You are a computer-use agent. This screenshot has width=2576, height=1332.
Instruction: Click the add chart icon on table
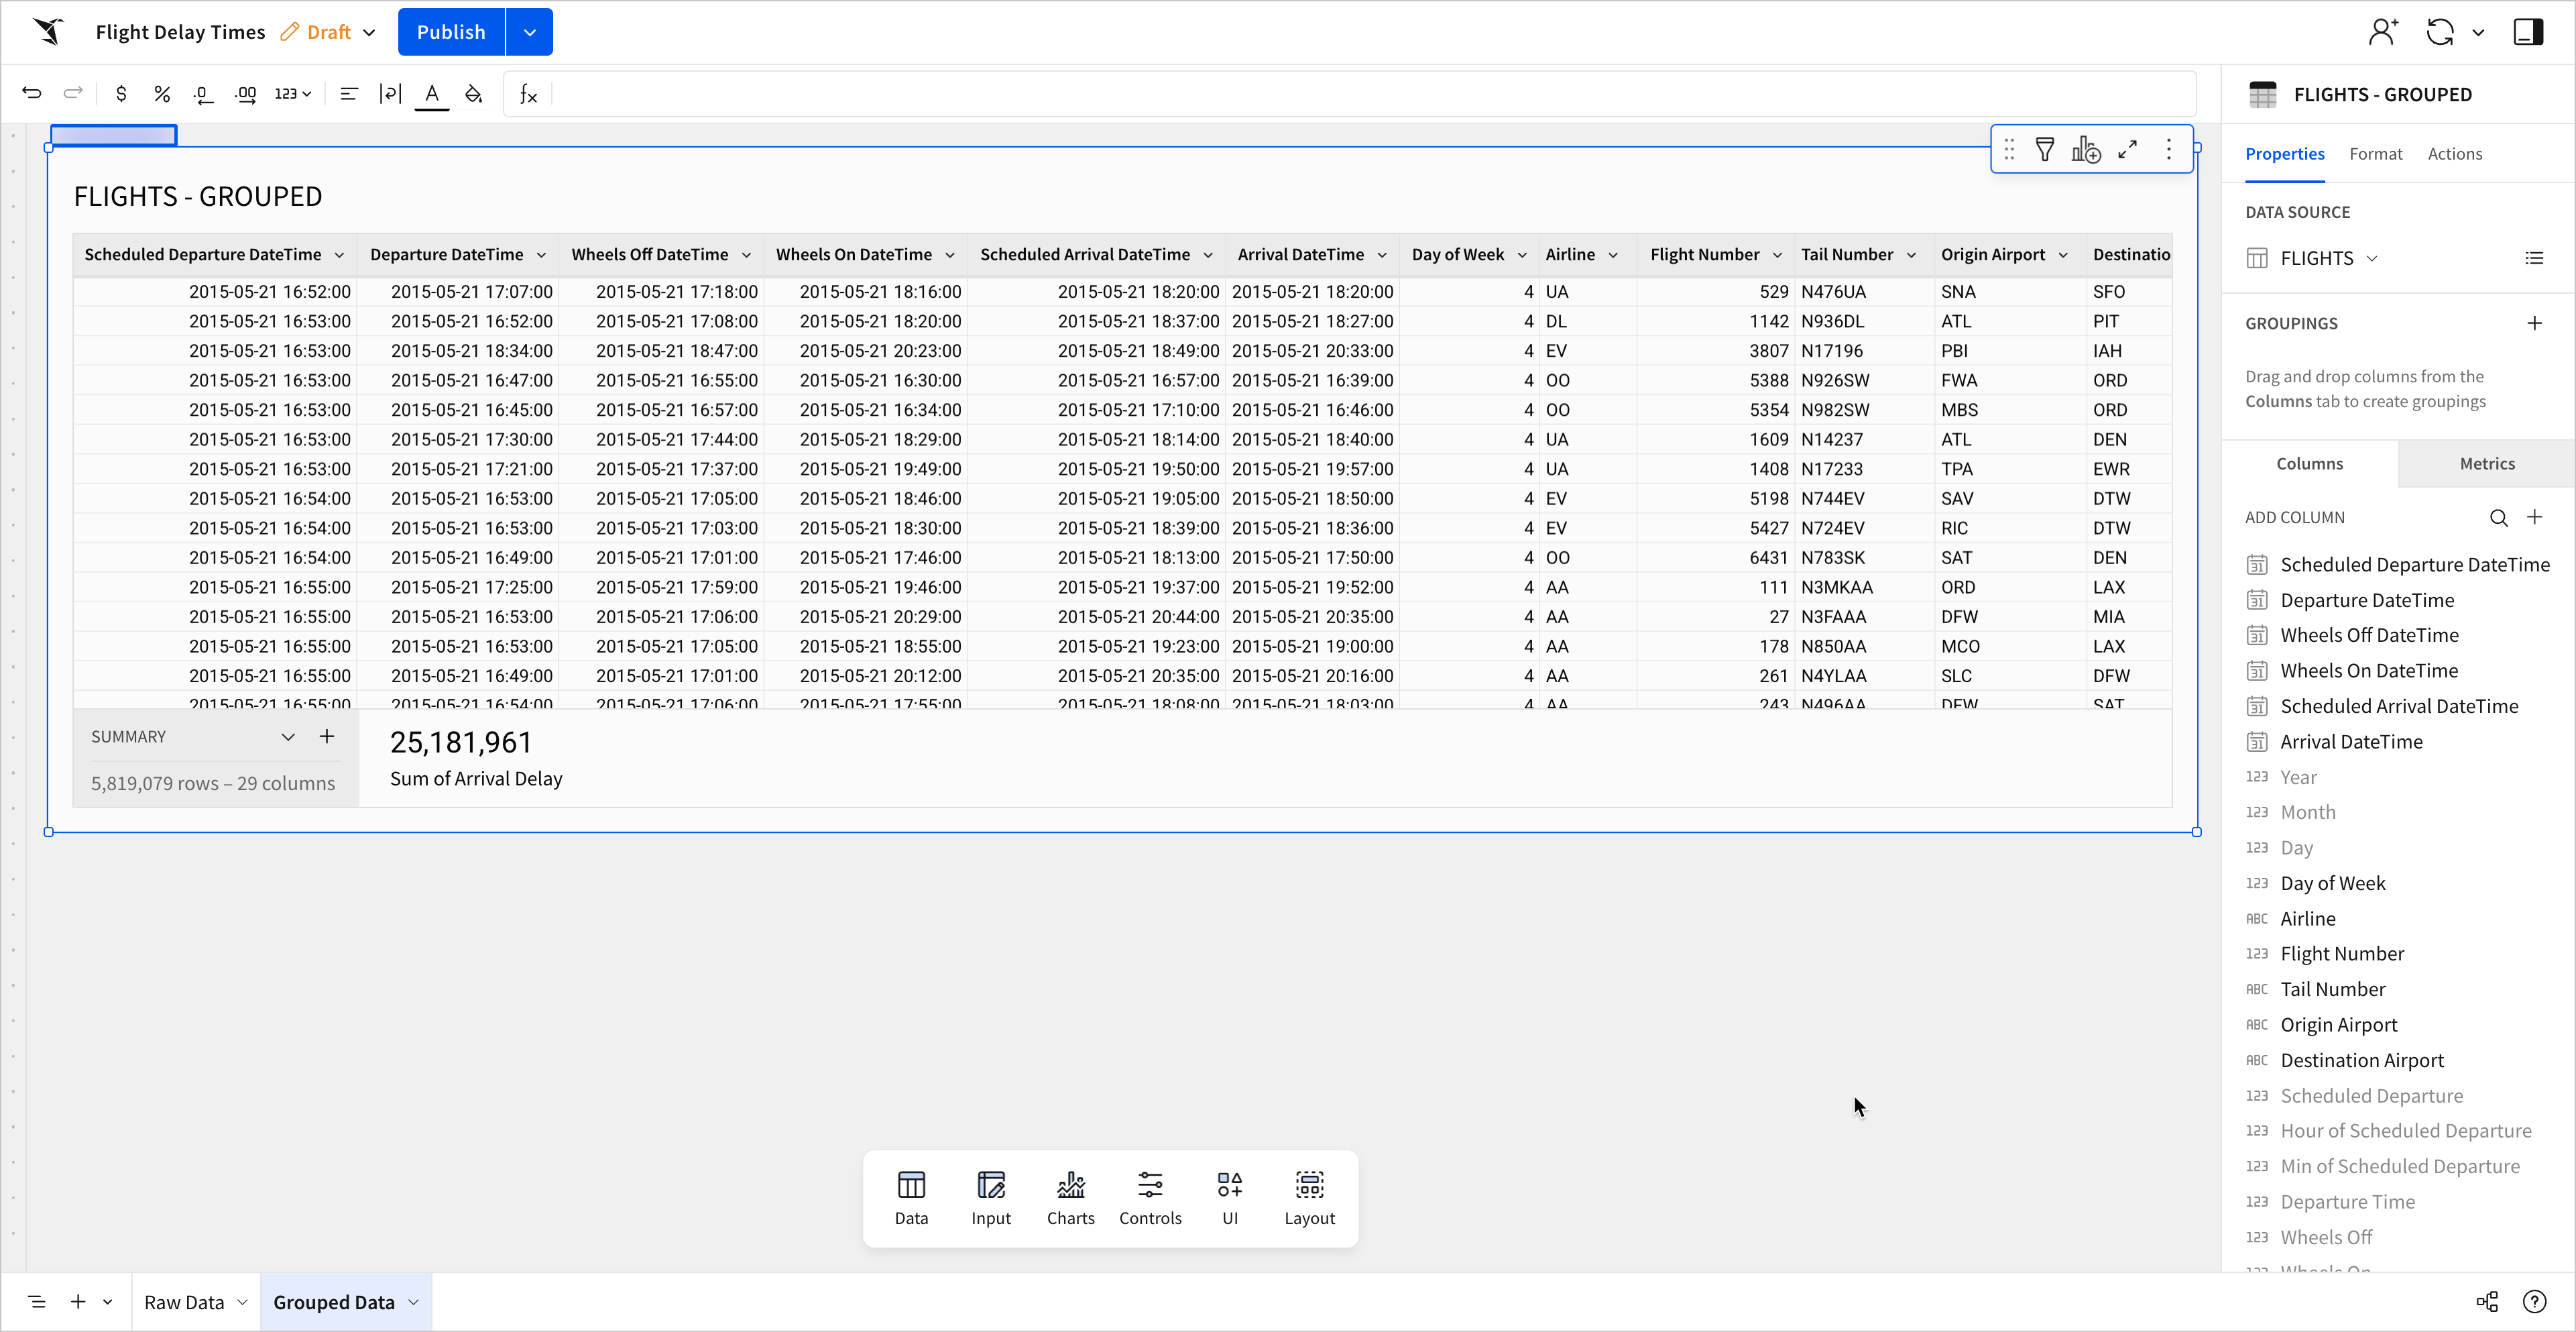click(x=2086, y=150)
